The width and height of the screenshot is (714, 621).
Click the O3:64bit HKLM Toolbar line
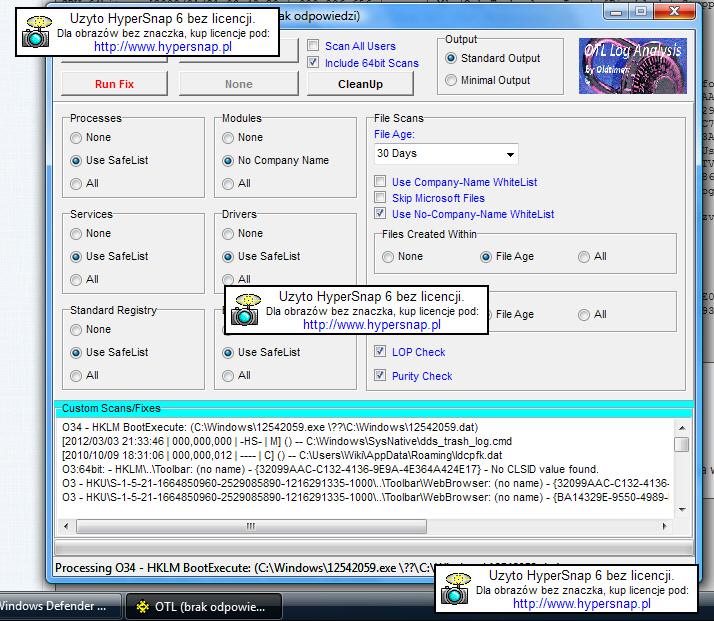(330, 469)
